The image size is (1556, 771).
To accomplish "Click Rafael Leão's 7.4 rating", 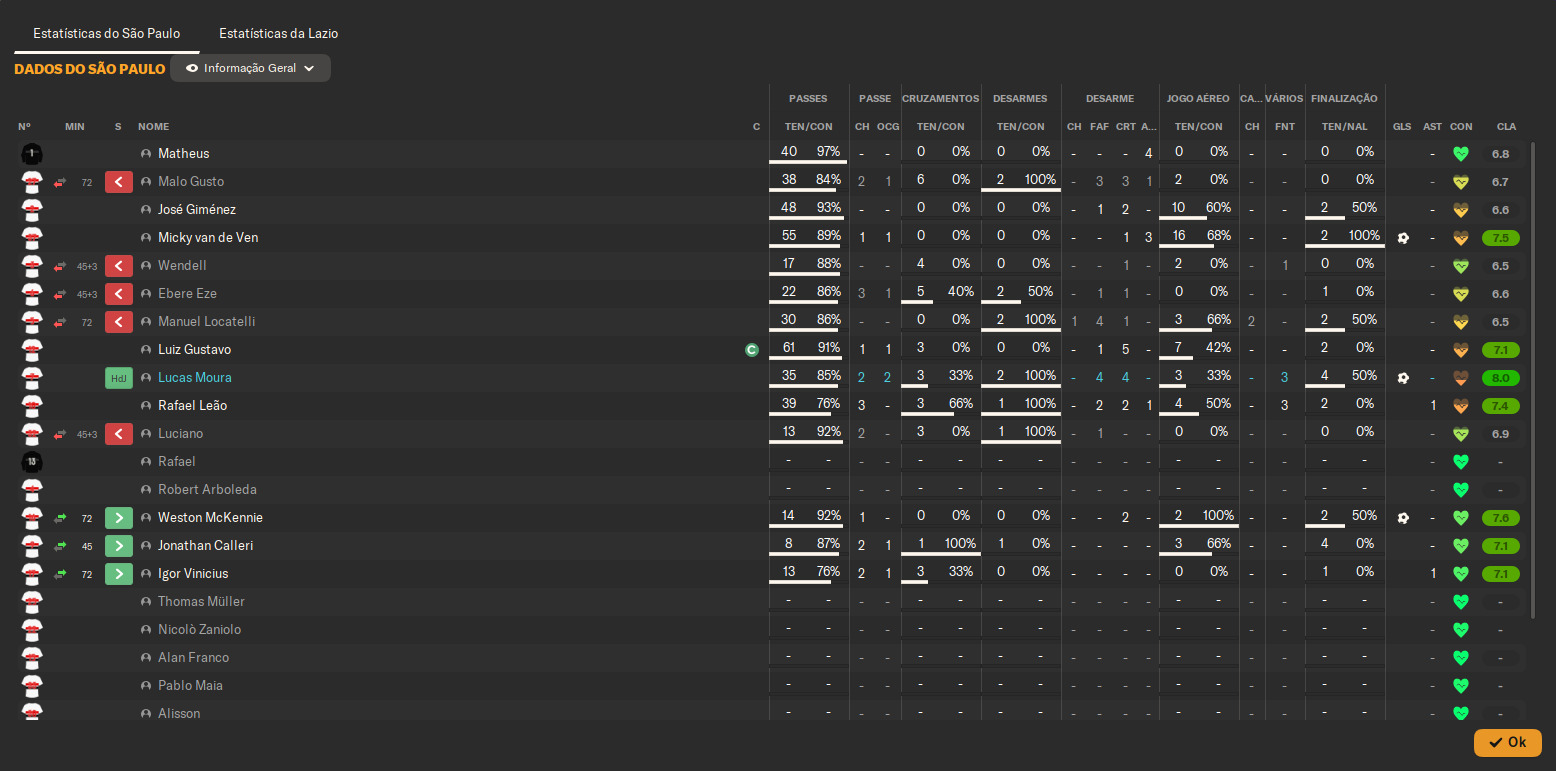I will (1500, 406).
